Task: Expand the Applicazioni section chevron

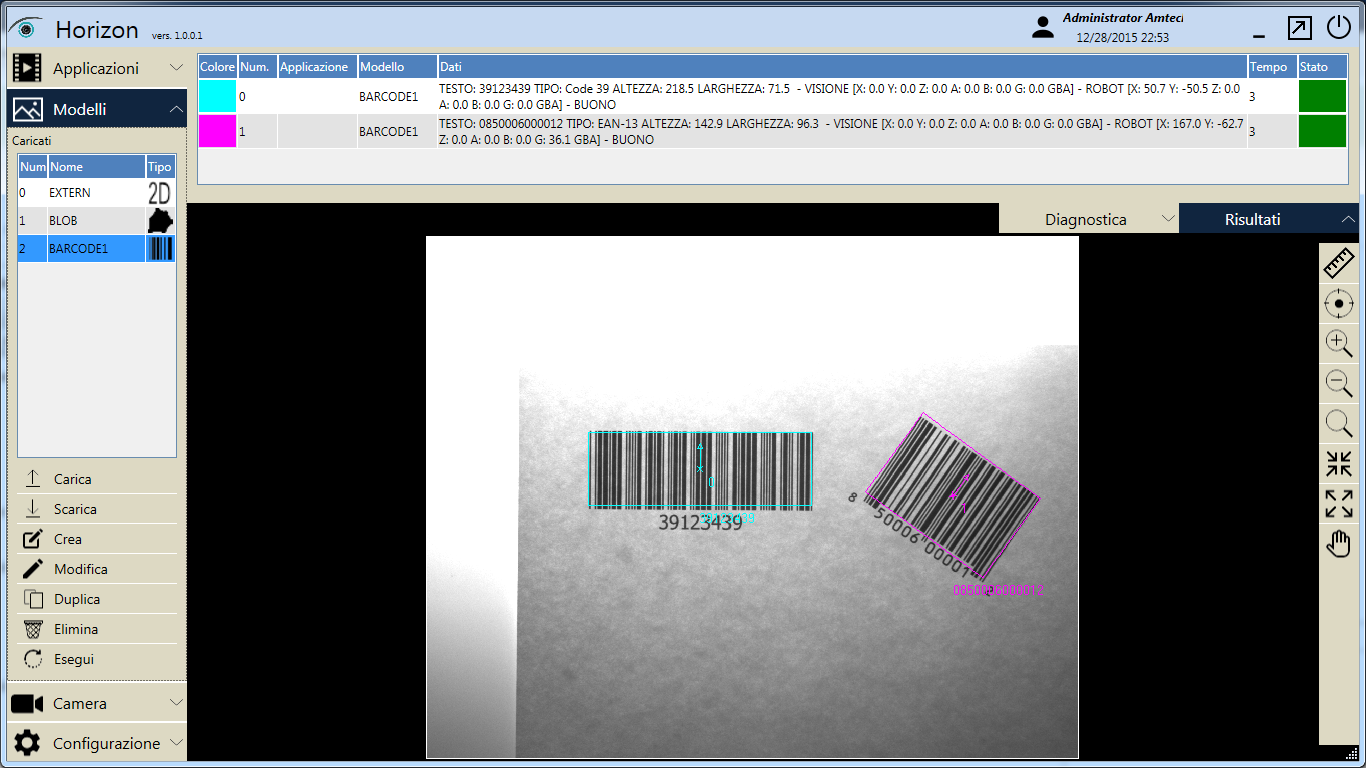Action: click(177, 68)
